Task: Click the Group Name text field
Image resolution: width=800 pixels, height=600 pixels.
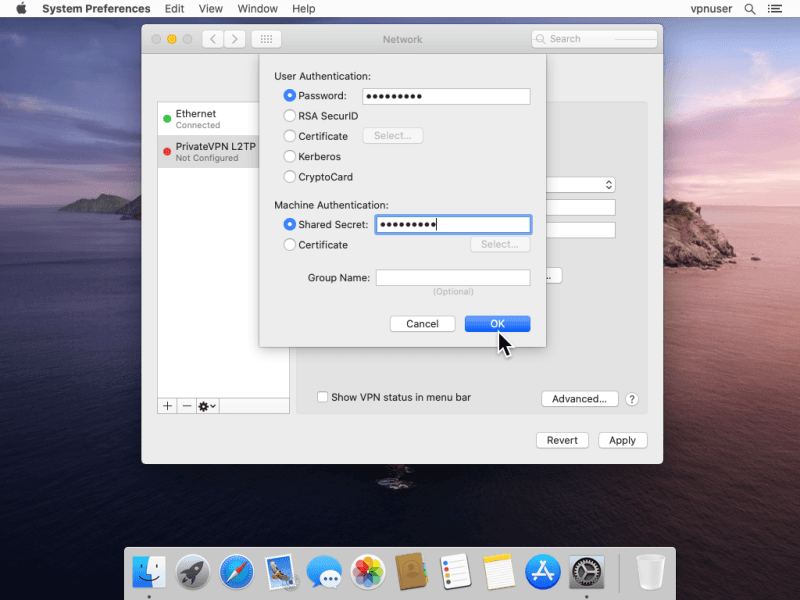Action: click(452, 278)
